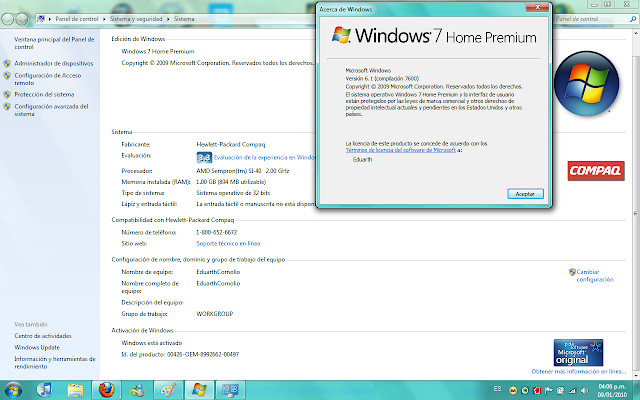The image size is (640, 400).
Task: Click AMD Sempron processor text
Action: (x=242, y=171)
